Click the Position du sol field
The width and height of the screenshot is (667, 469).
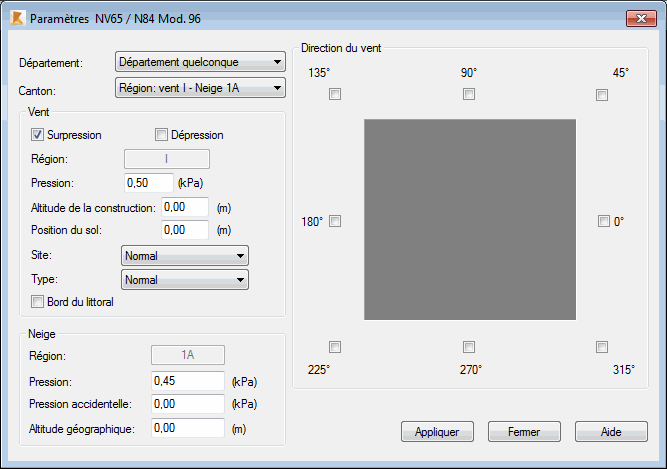[x=185, y=230]
